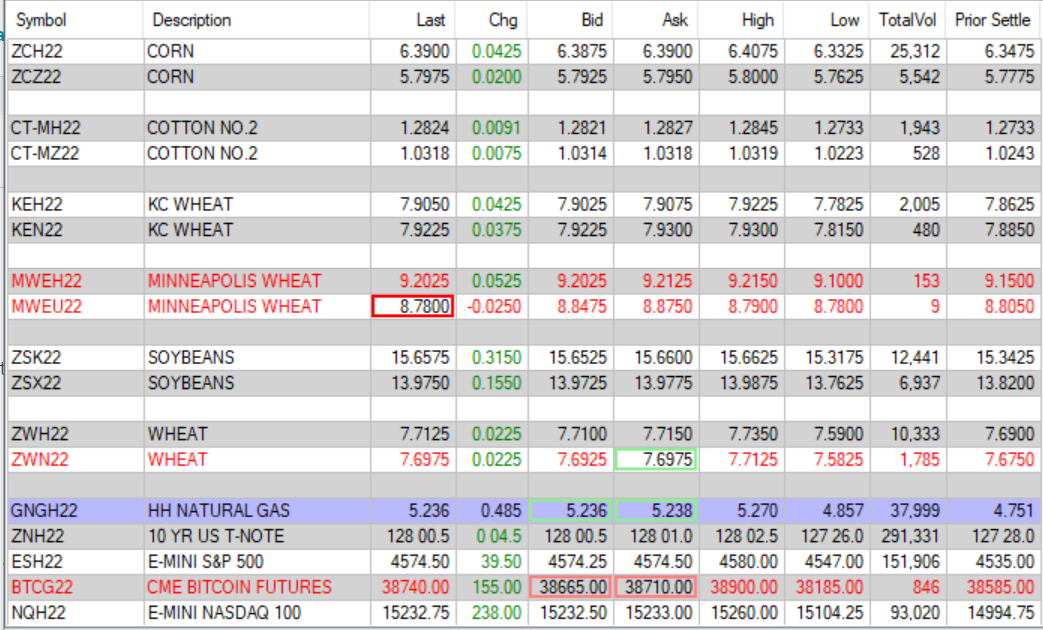This screenshot has width=1043, height=630.
Task: Click the 38710.00 Ask for Bitcoin futures
Action: click(656, 587)
